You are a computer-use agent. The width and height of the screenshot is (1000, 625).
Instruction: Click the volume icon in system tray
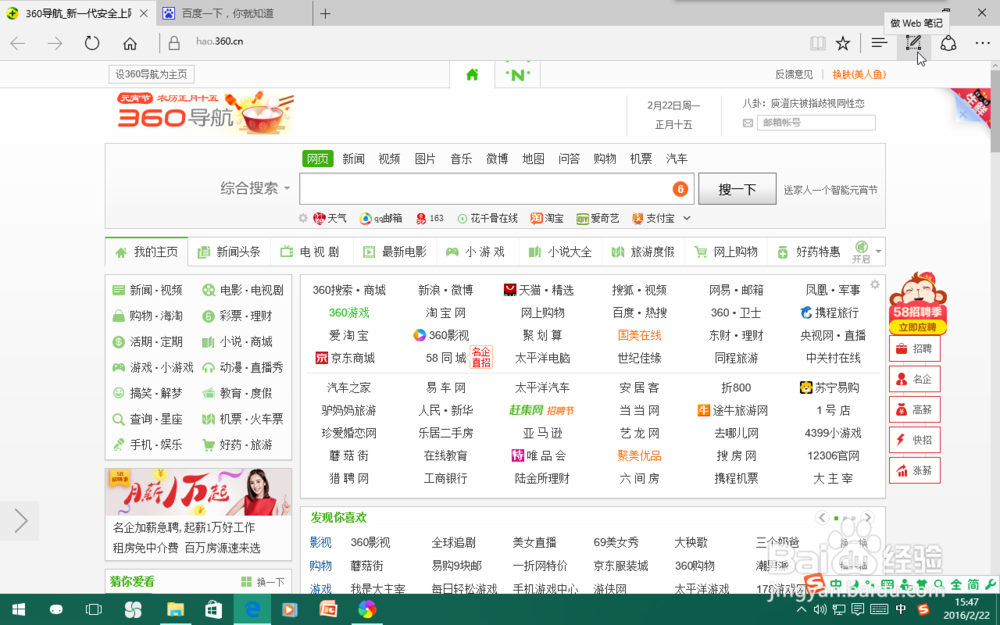(x=820, y=610)
